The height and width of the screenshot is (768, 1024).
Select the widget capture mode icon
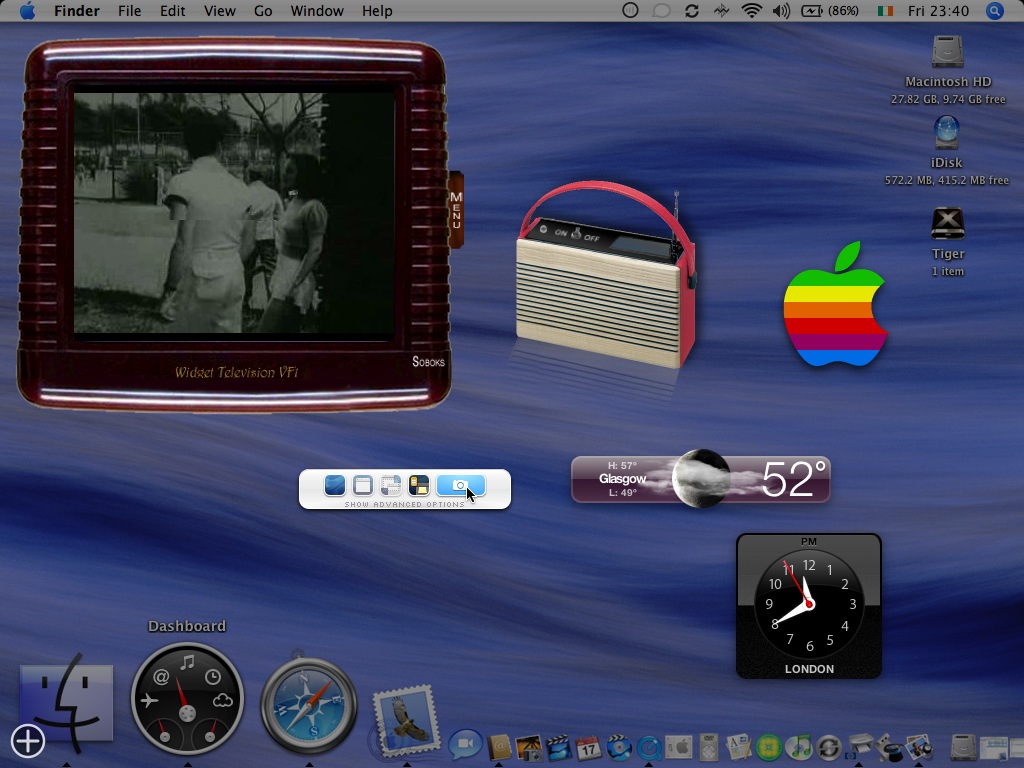[x=419, y=486]
